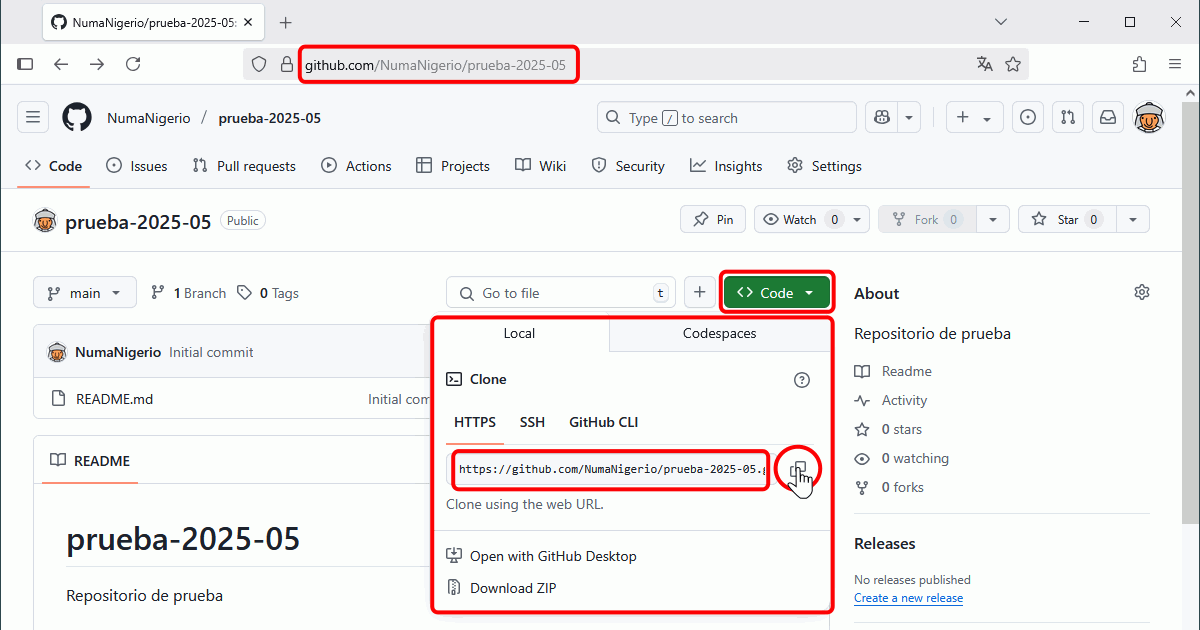Switch to the Security tab

point(628,166)
